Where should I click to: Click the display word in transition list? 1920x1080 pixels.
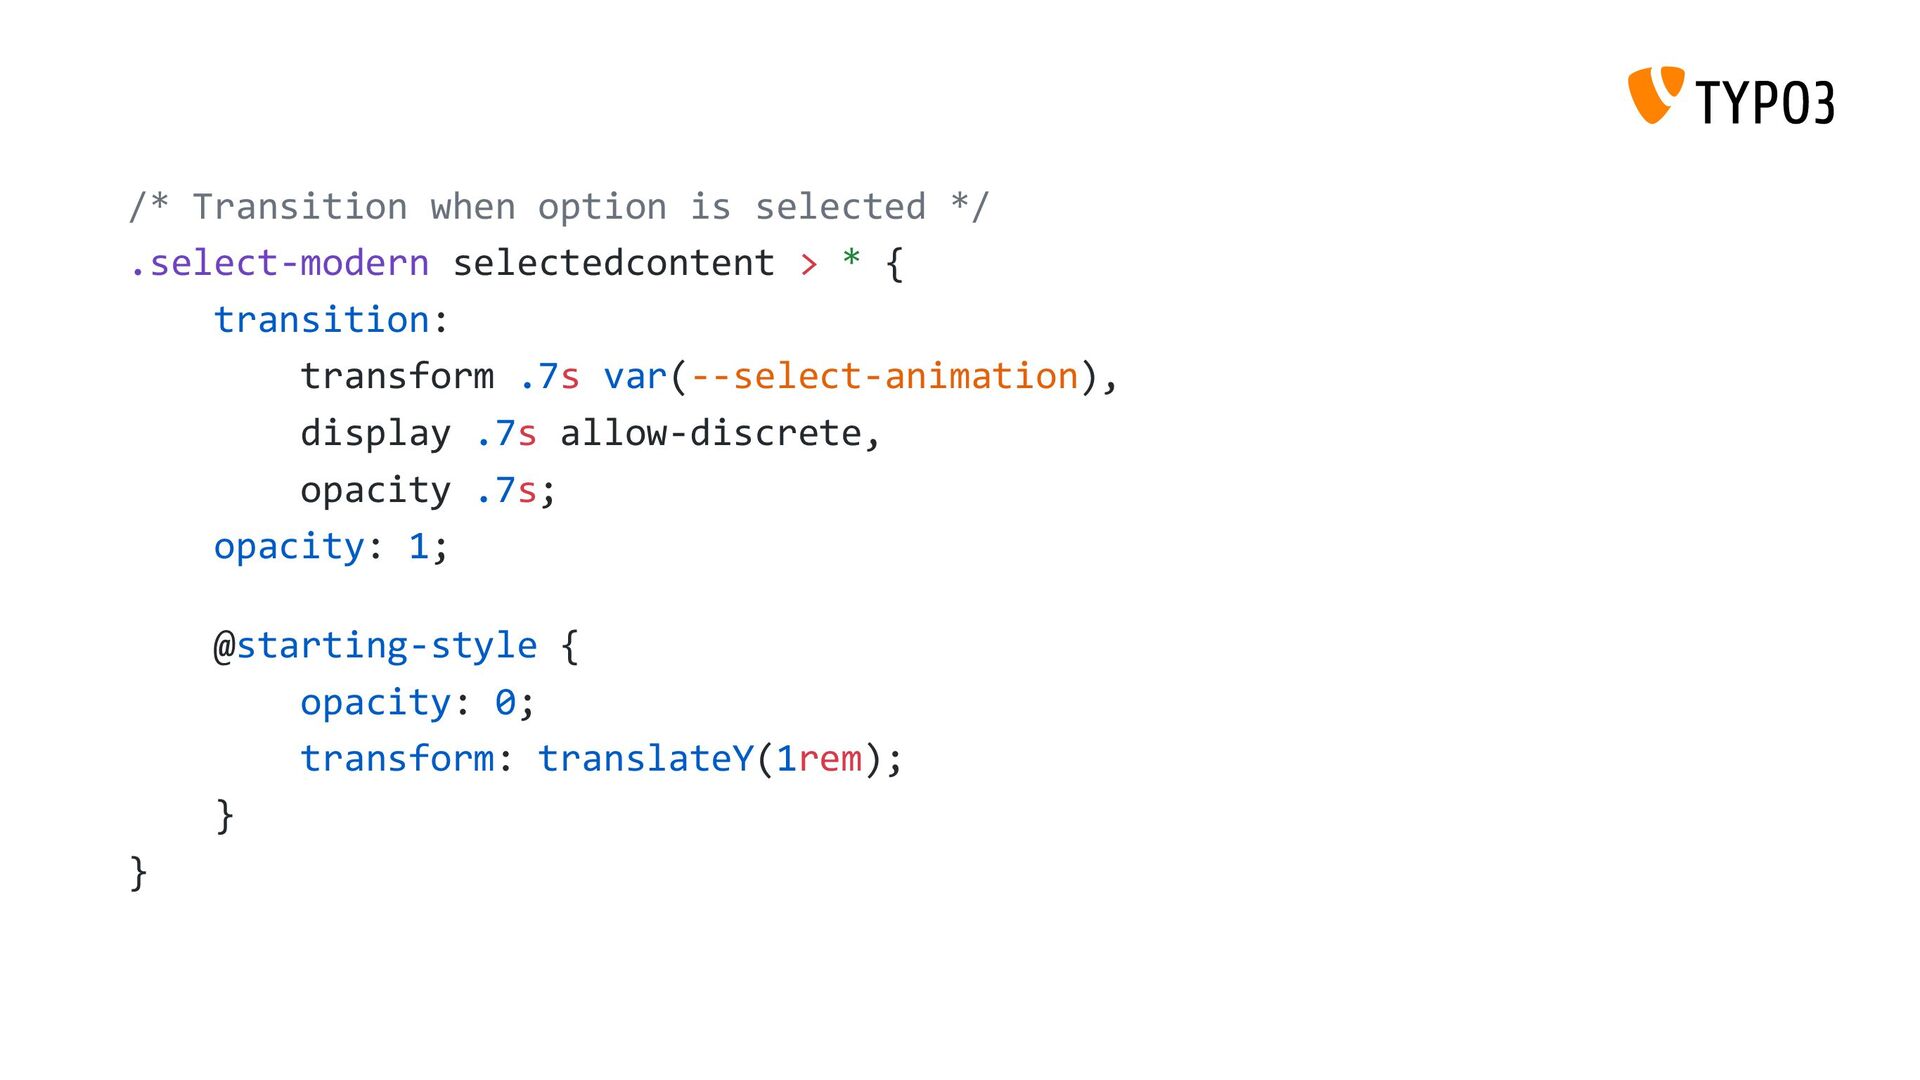[376, 433]
